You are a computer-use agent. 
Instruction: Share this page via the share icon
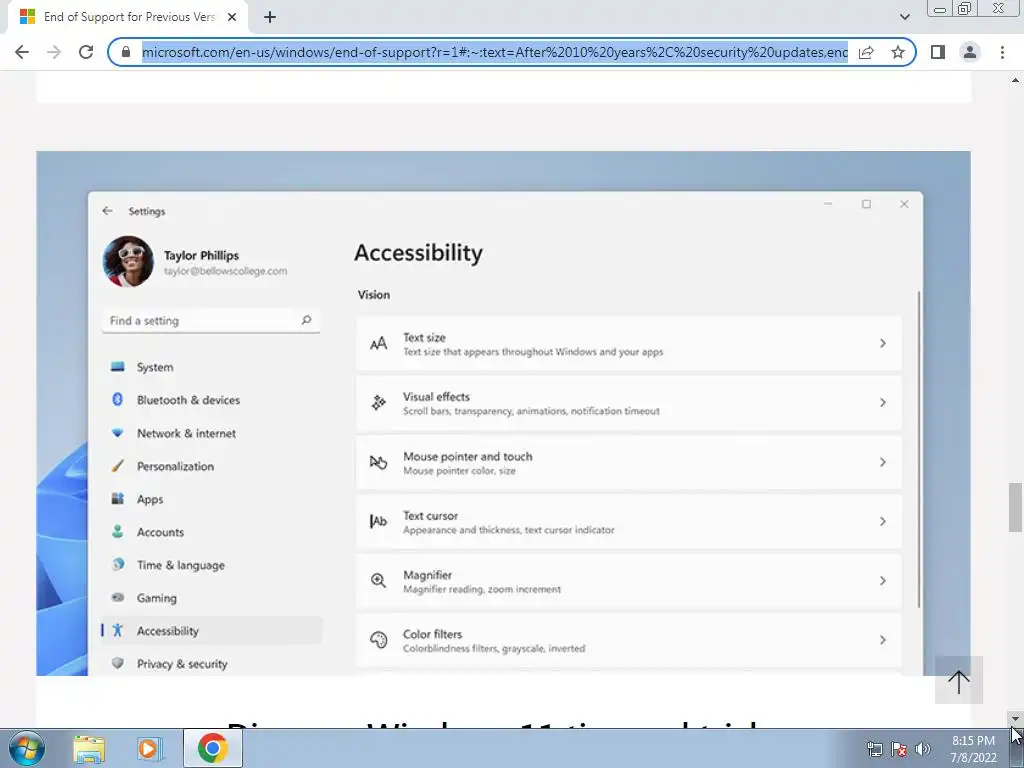click(867, 52)
